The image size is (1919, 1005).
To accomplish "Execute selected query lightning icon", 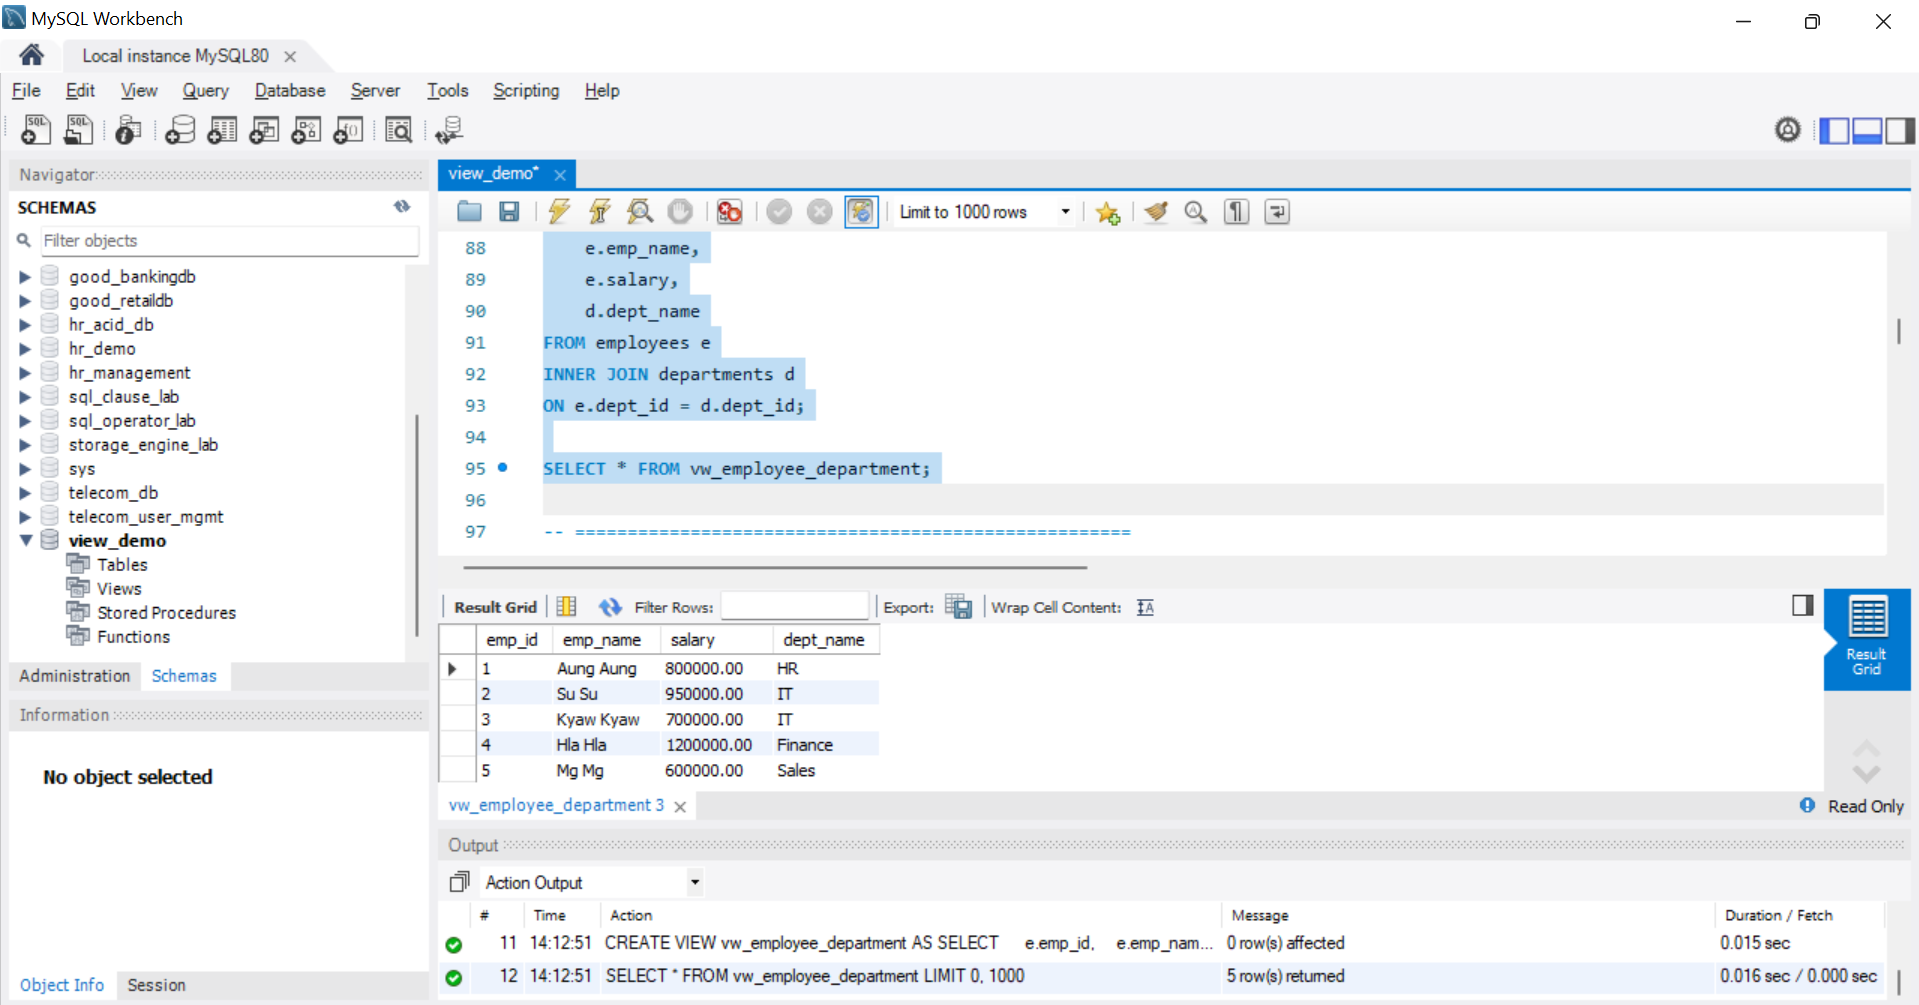I will point(559,212).
